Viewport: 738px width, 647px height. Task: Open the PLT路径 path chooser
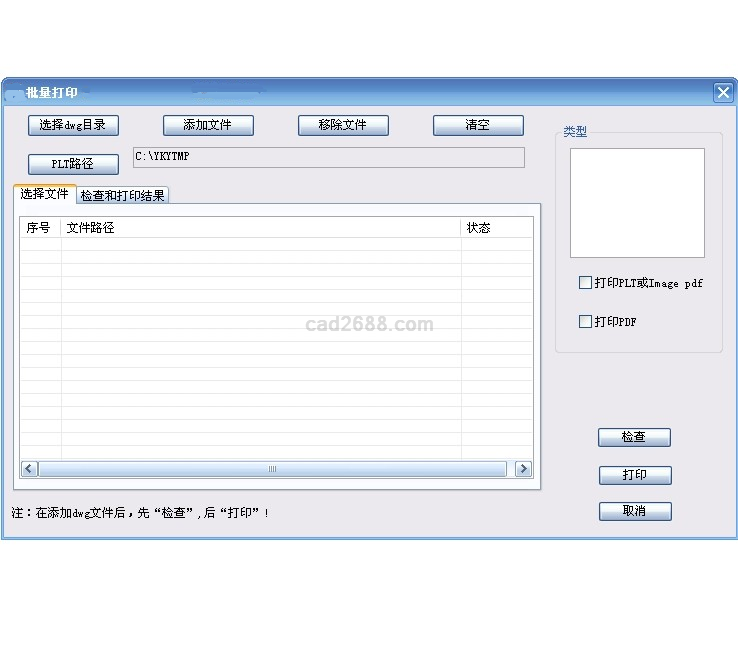[73, 164]
